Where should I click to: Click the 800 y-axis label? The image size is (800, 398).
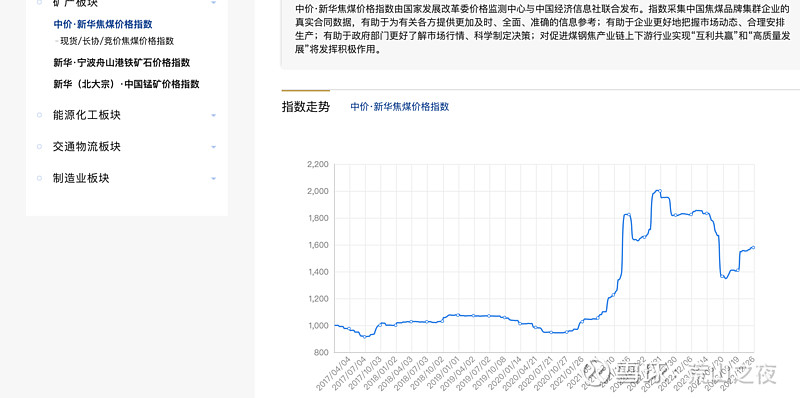tap(322, 353)
